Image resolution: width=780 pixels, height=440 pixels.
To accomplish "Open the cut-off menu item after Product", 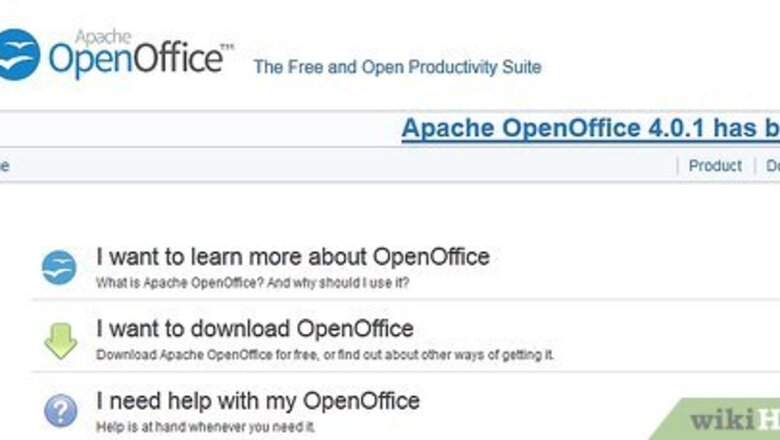I will pyautogui.click(x=773, y=166).
